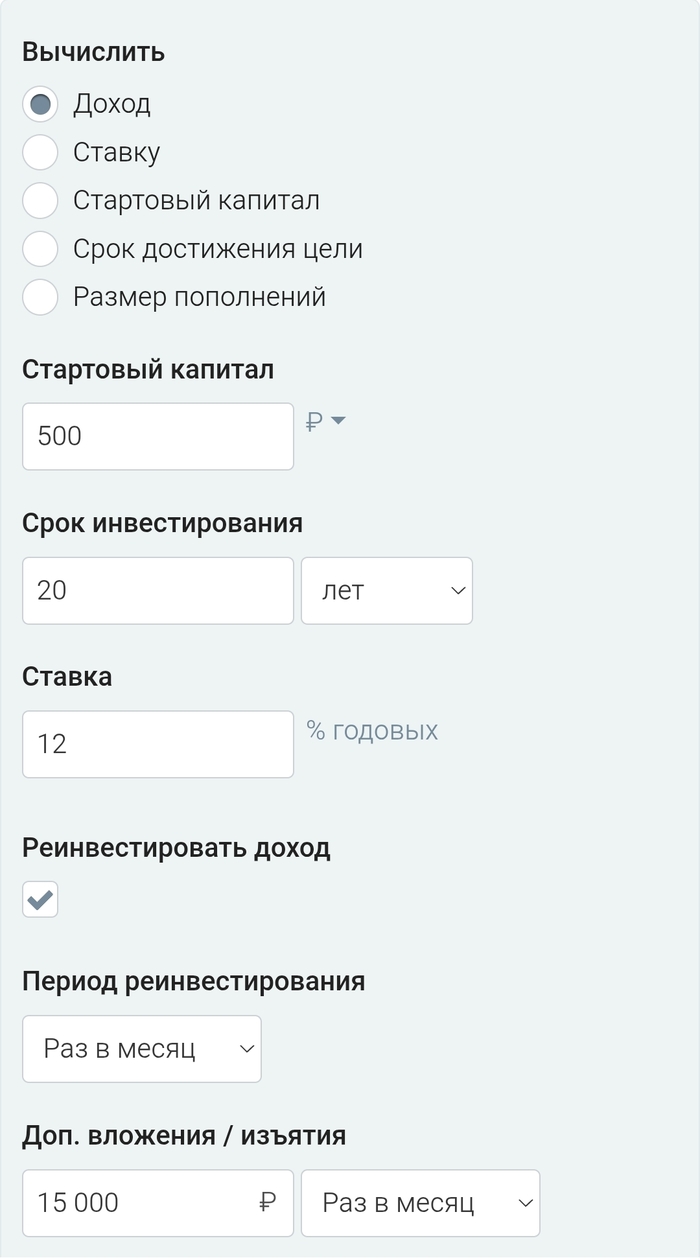Open the лет period unit dropdown

386,590
